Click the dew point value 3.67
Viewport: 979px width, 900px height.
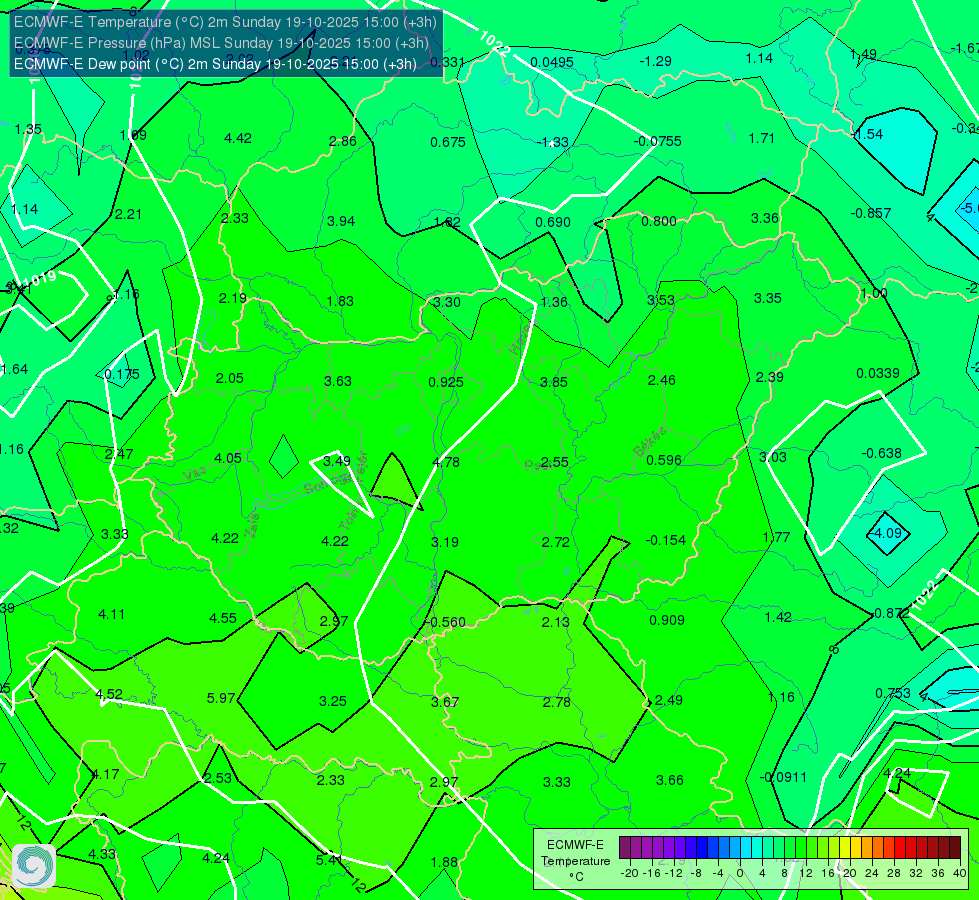445,703
